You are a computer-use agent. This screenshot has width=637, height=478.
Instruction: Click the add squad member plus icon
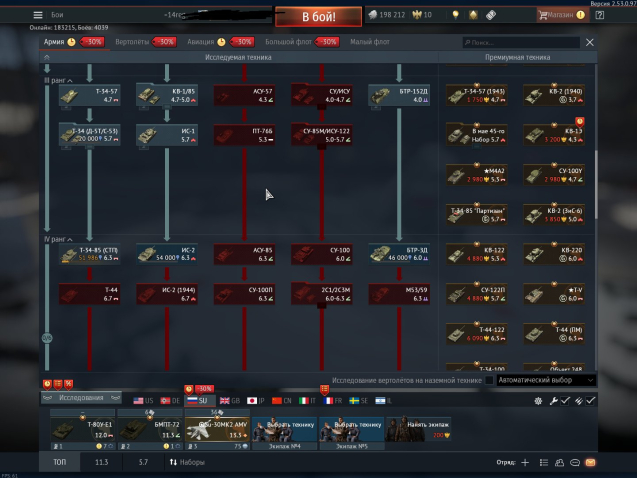click(526, 463)
